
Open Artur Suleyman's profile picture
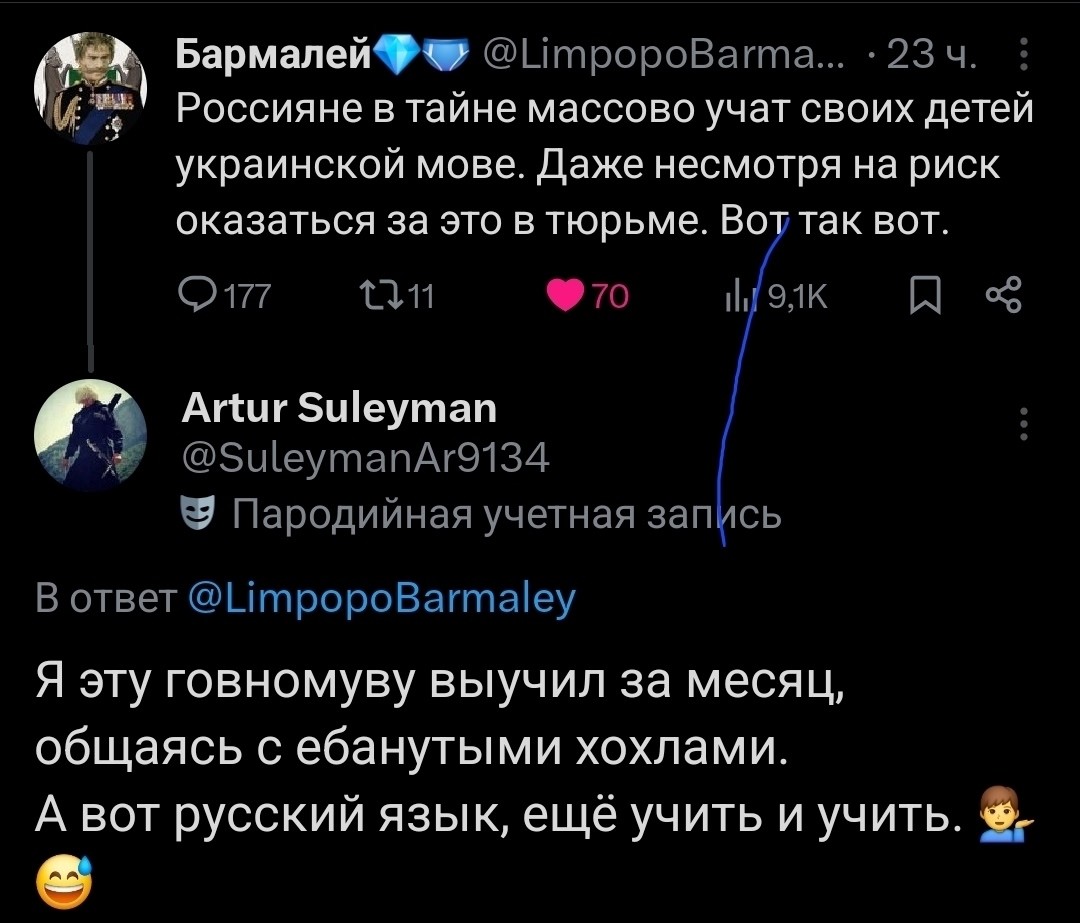(x=89, y=437)
